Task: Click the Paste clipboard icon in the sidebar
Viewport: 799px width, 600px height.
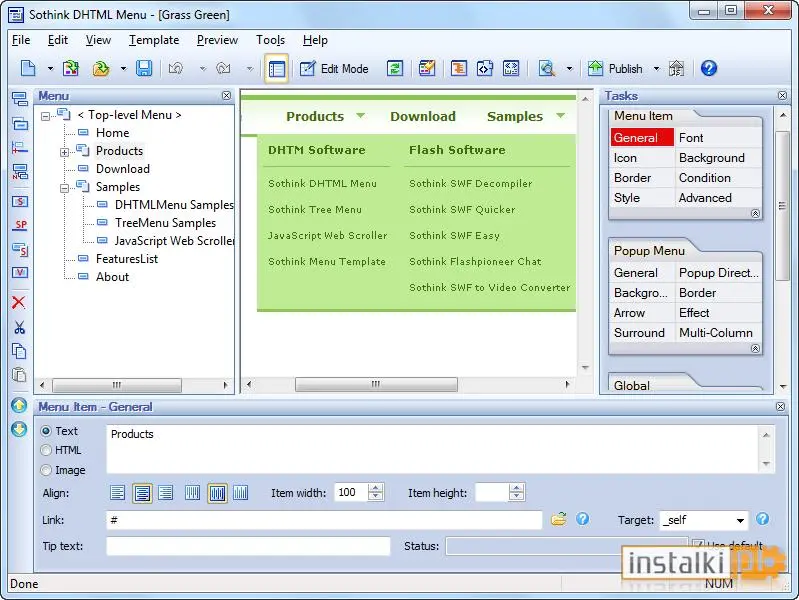Action: [x=19, y=375]
